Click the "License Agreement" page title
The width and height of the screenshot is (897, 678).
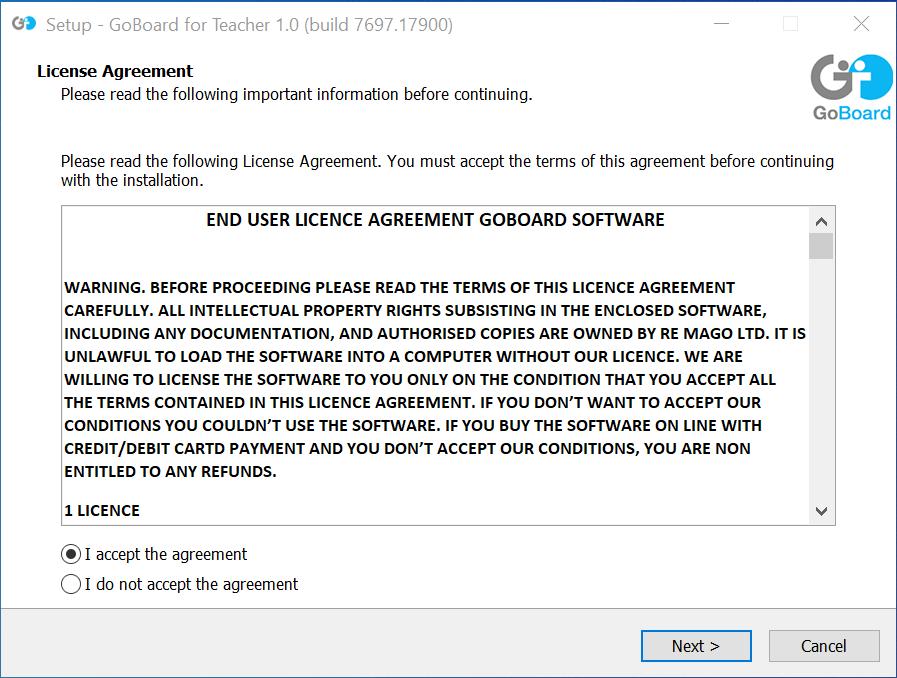[115, 71]
